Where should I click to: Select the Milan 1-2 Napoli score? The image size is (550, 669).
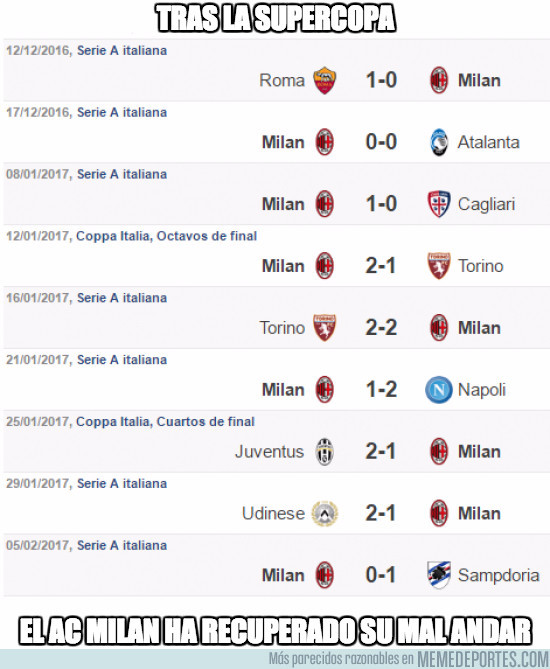381,390
